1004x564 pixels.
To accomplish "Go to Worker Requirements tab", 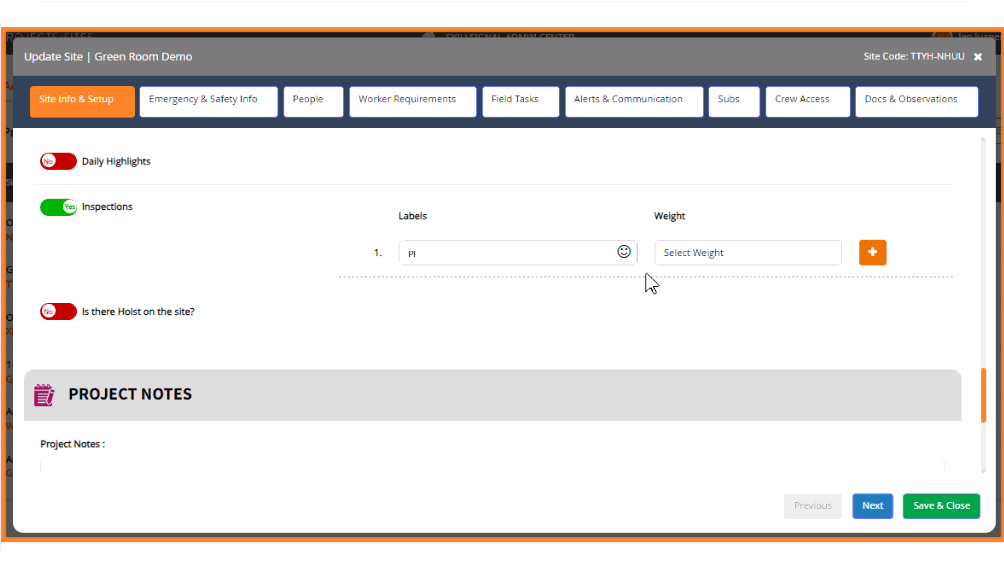I will [412, 101].
